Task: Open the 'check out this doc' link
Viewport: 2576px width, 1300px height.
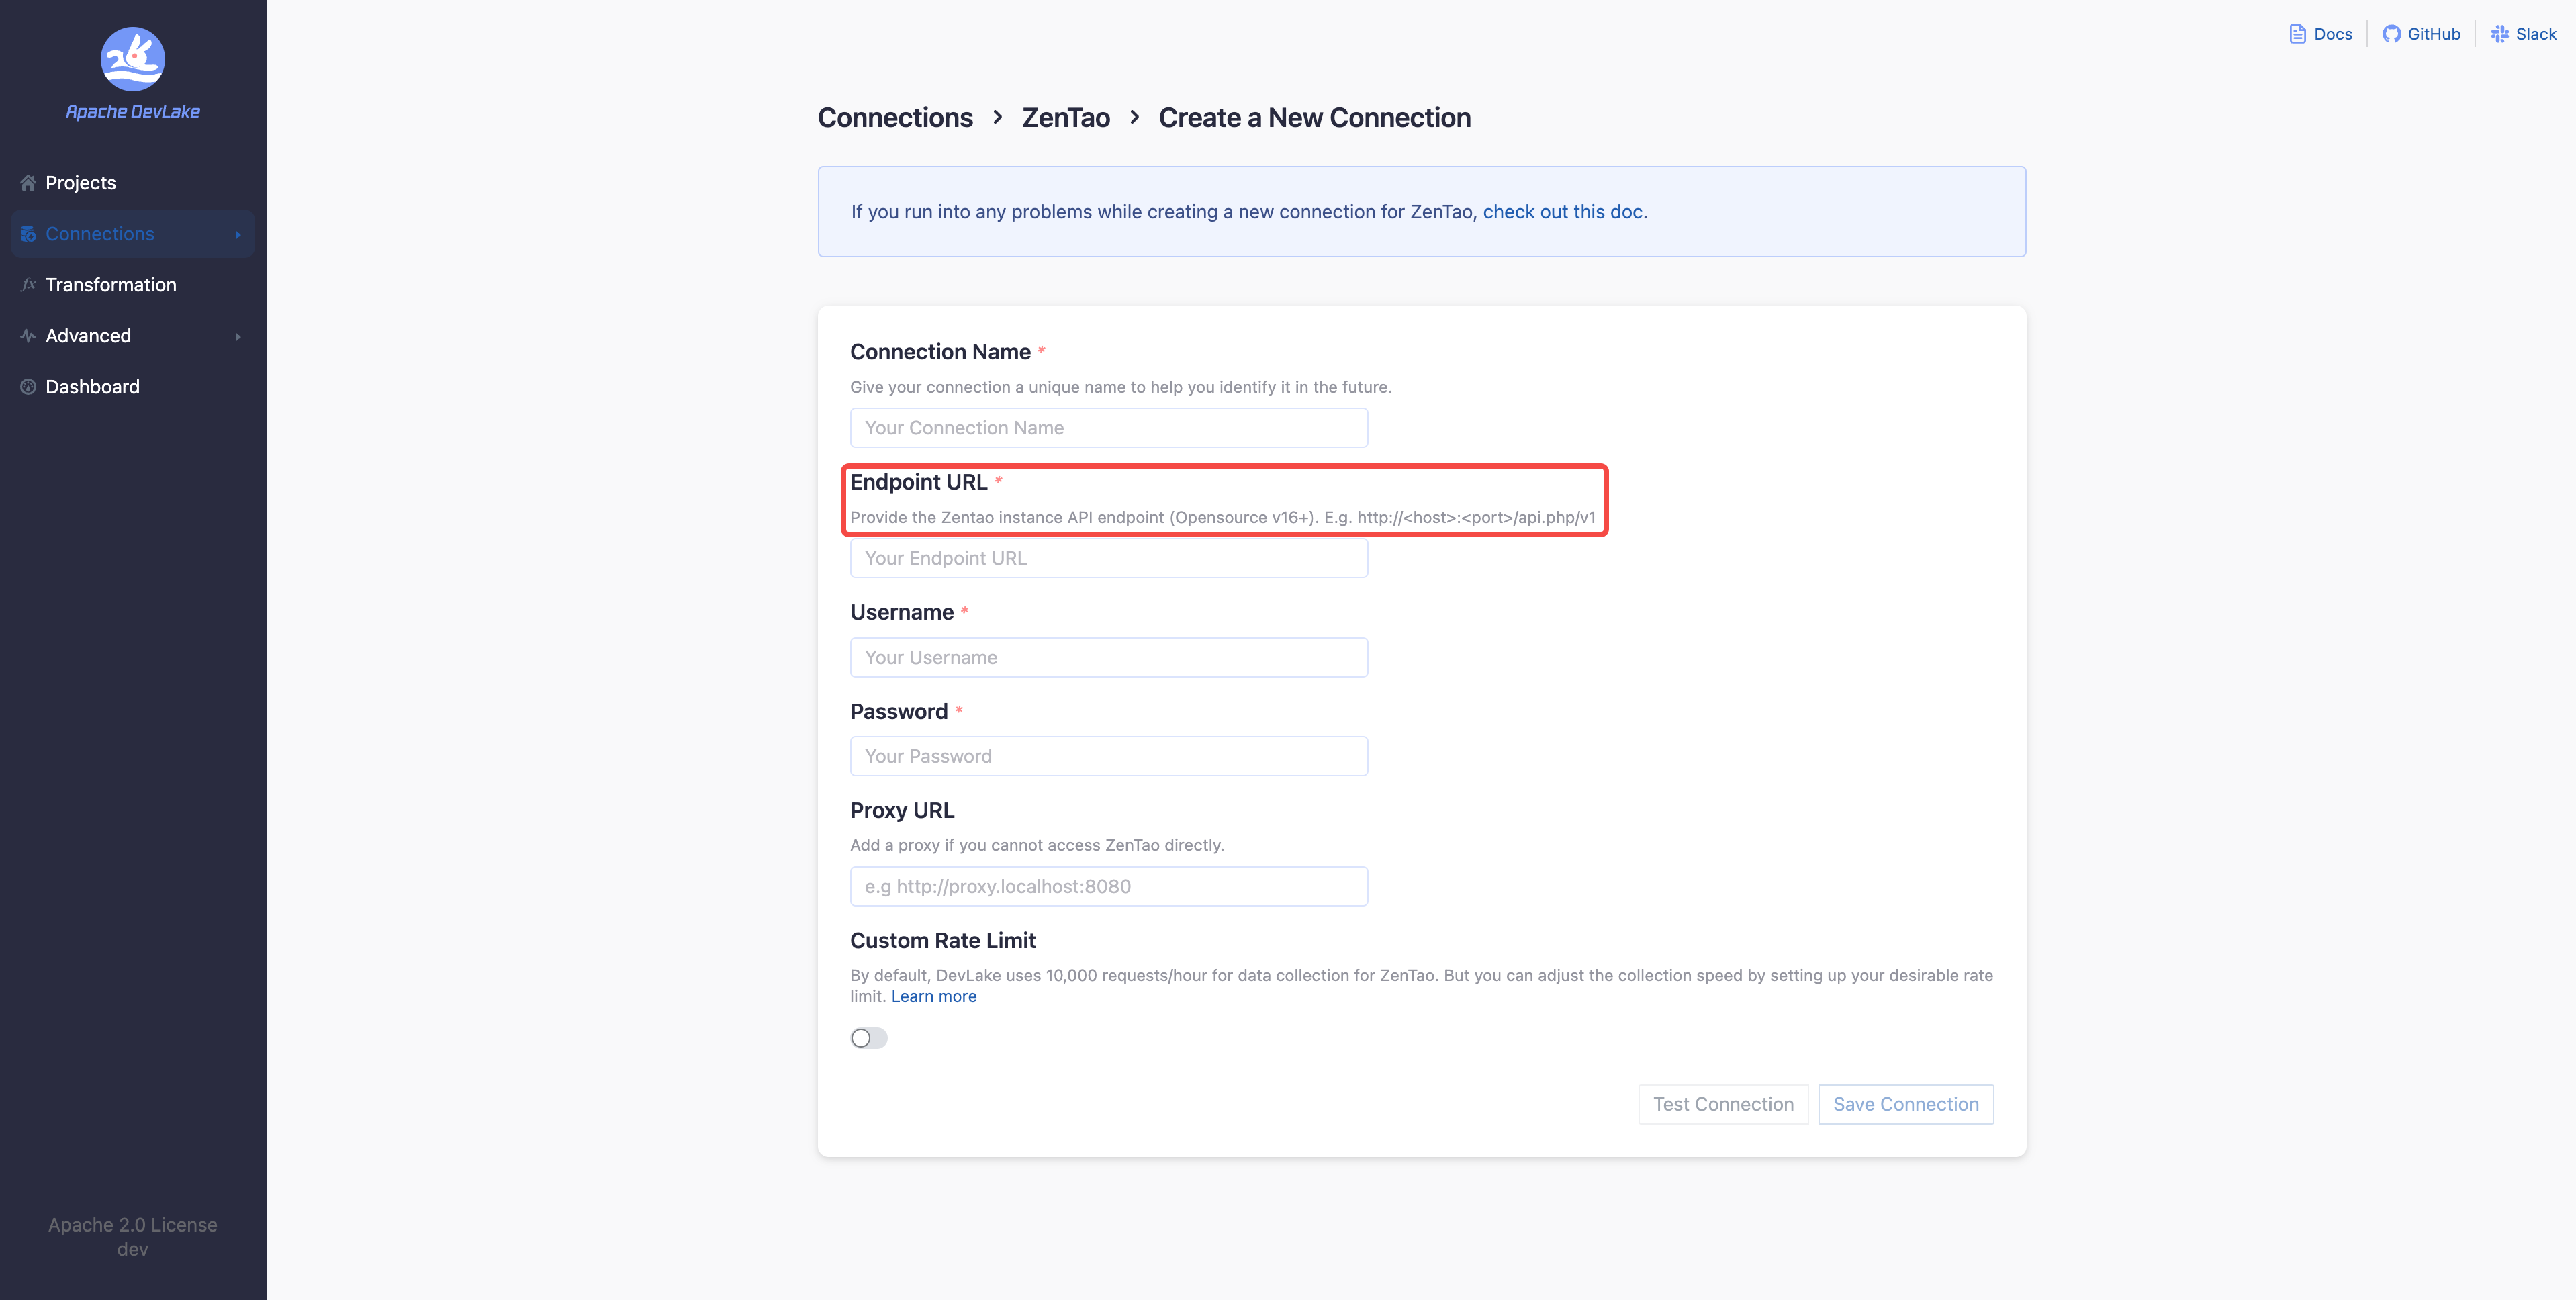Action: (x=1563, y=212)
